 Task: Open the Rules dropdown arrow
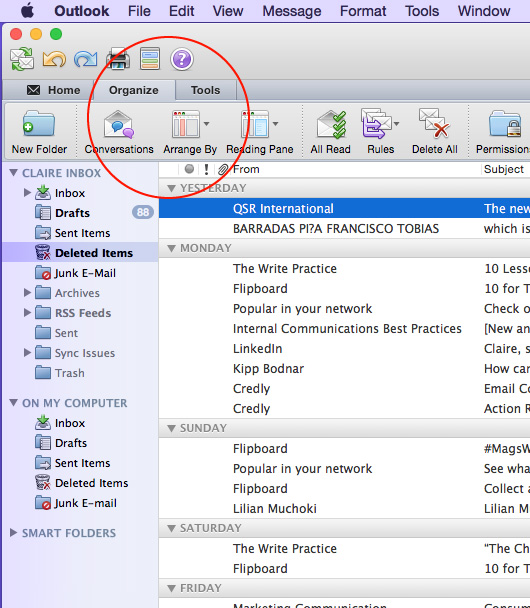pyautogui.click(x=397, y=124)
